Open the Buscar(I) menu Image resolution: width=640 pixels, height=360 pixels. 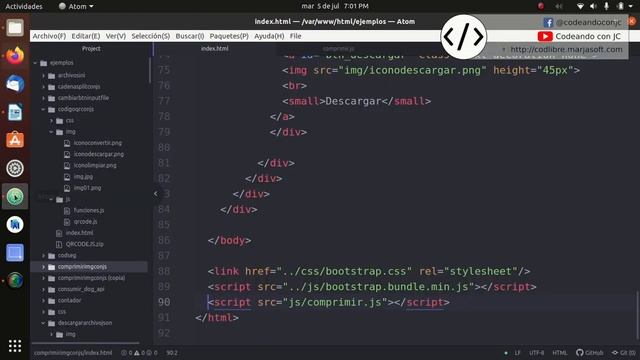point(190,36)
